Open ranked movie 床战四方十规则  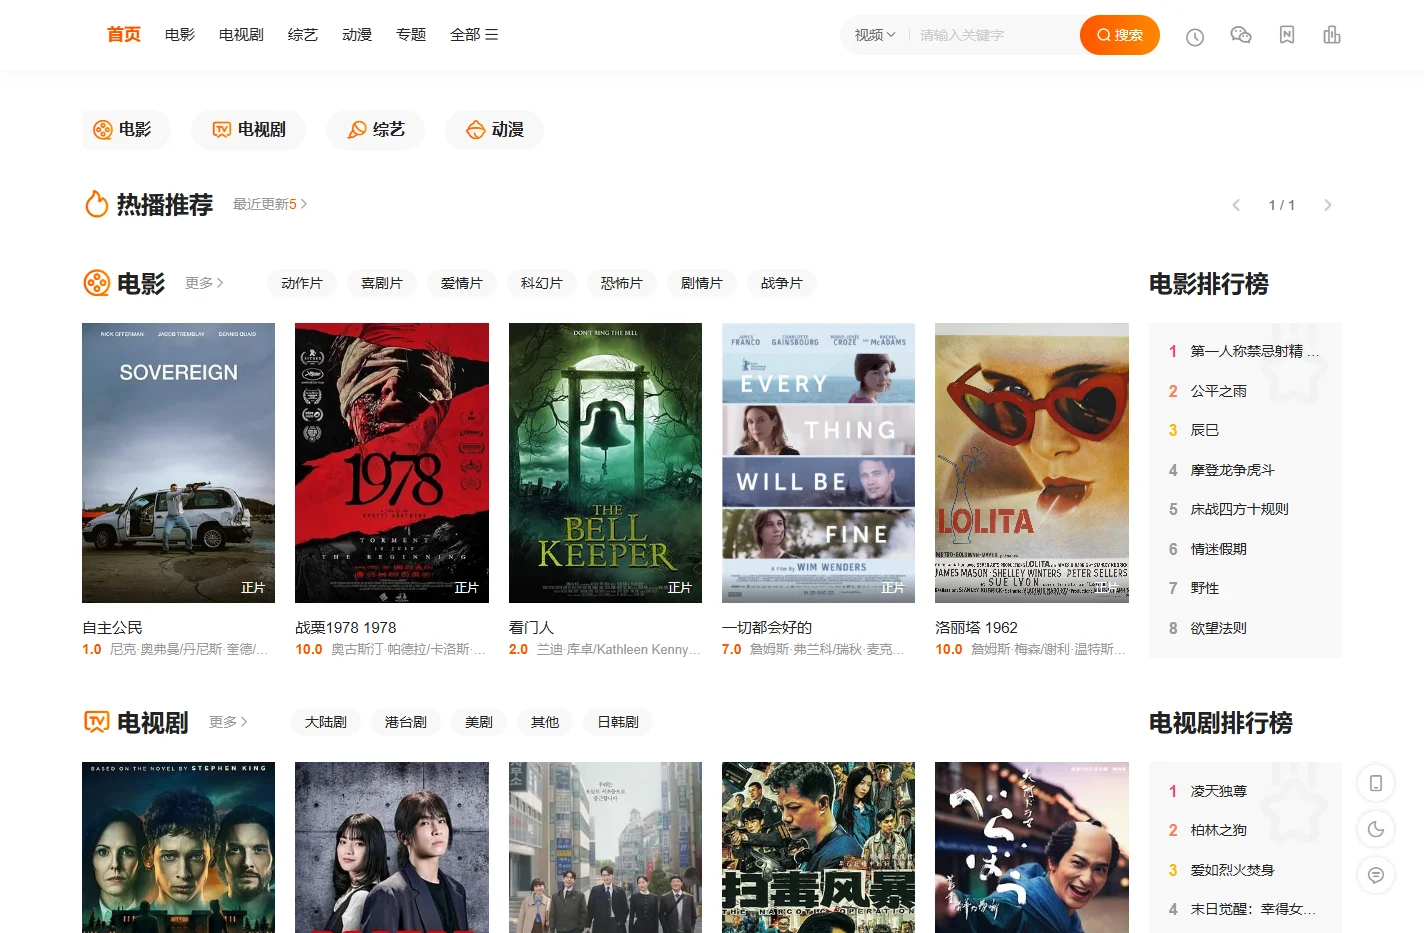point(1240,509)
